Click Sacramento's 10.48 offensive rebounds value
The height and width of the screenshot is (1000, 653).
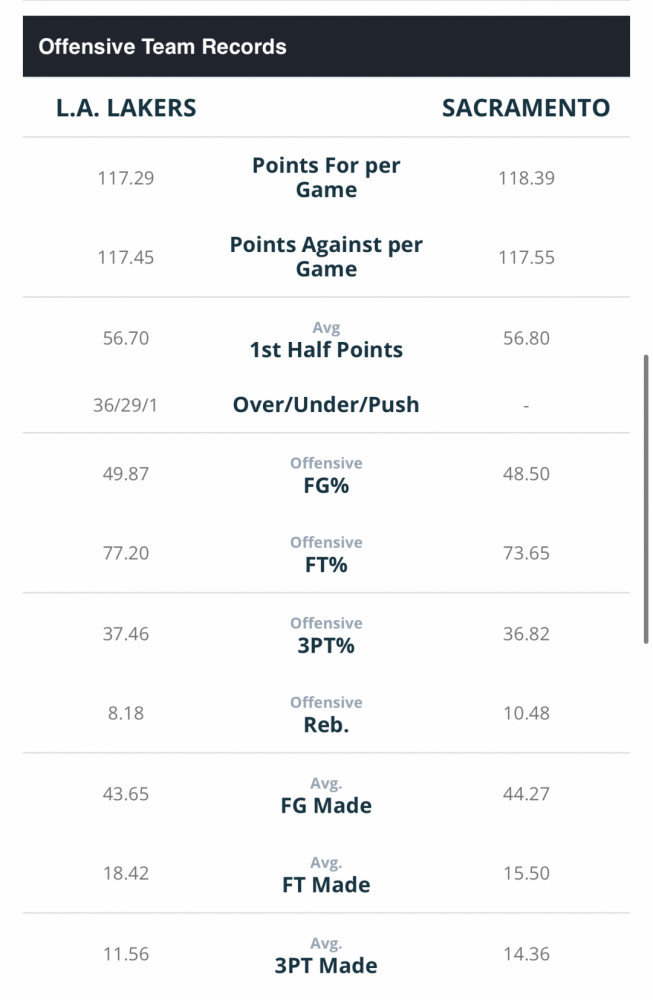(526, 714)
